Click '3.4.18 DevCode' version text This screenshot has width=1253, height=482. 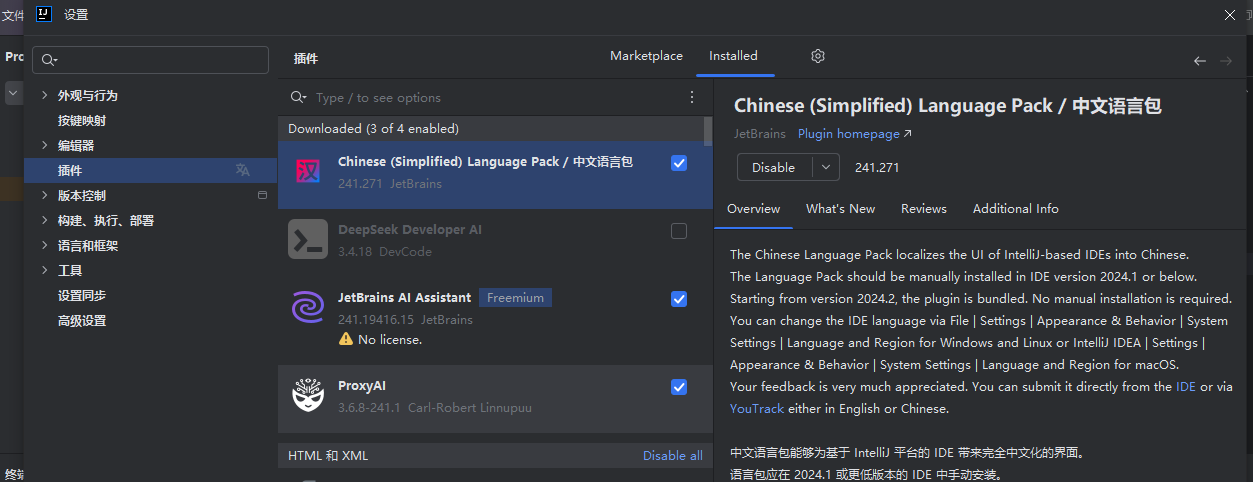pyautogui.click(x=385, y=252)
